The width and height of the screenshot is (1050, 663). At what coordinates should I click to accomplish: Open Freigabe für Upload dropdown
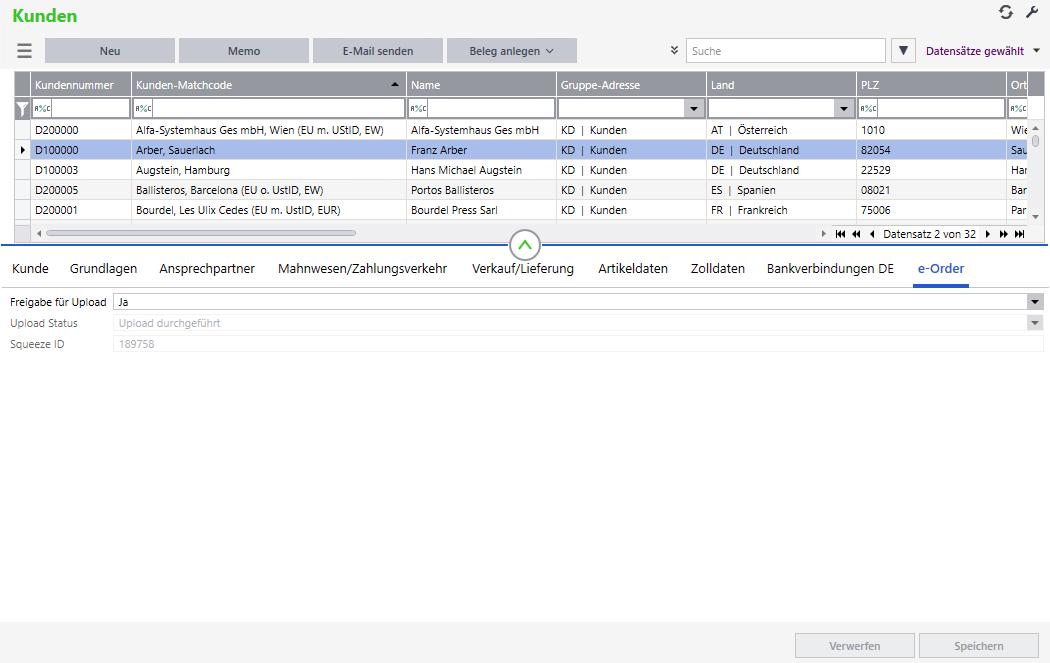1035,302
